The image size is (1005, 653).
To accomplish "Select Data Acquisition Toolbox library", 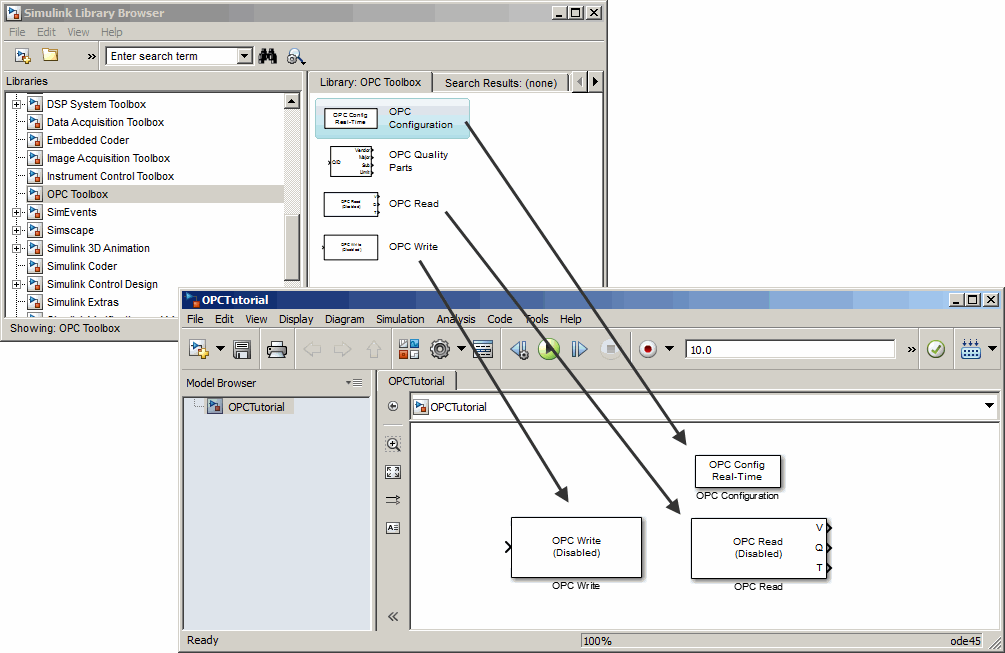I will point(105,122).
